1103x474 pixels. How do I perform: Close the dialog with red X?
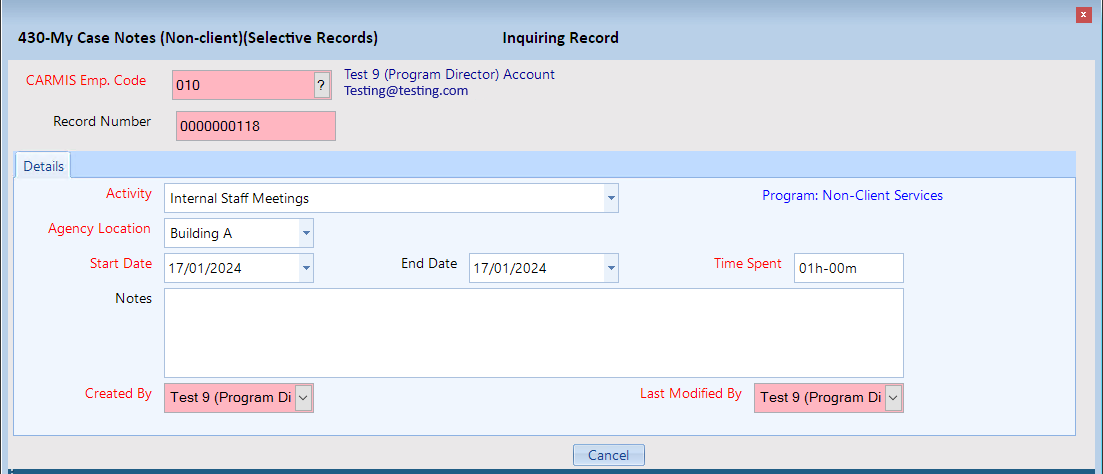click(1083, 15)
